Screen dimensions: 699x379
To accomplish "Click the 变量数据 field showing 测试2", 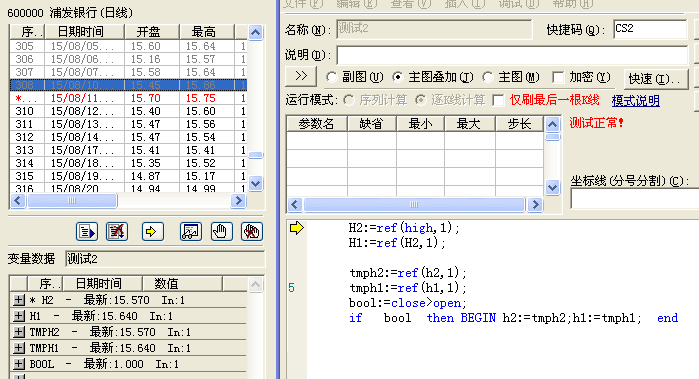I will coord(165,259).
